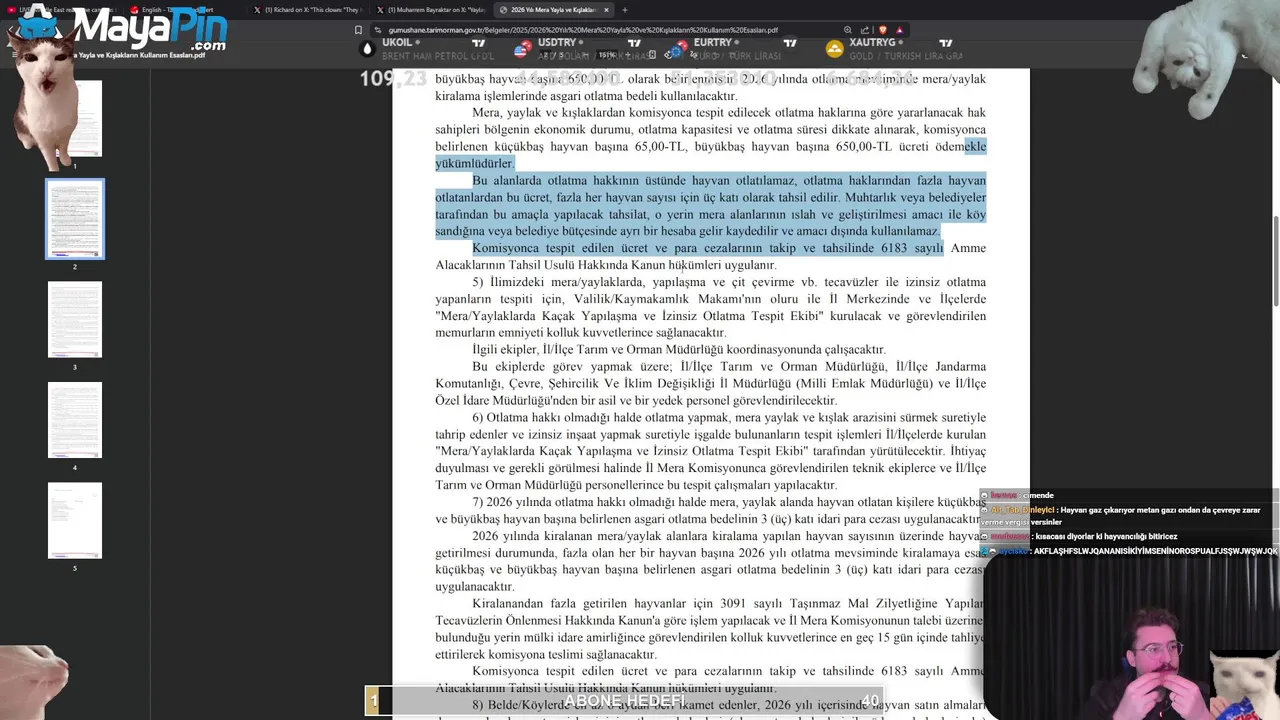Open page 4 thumbnail in sidebar
The image size is (1280, 720).
[x=75, y=420]
